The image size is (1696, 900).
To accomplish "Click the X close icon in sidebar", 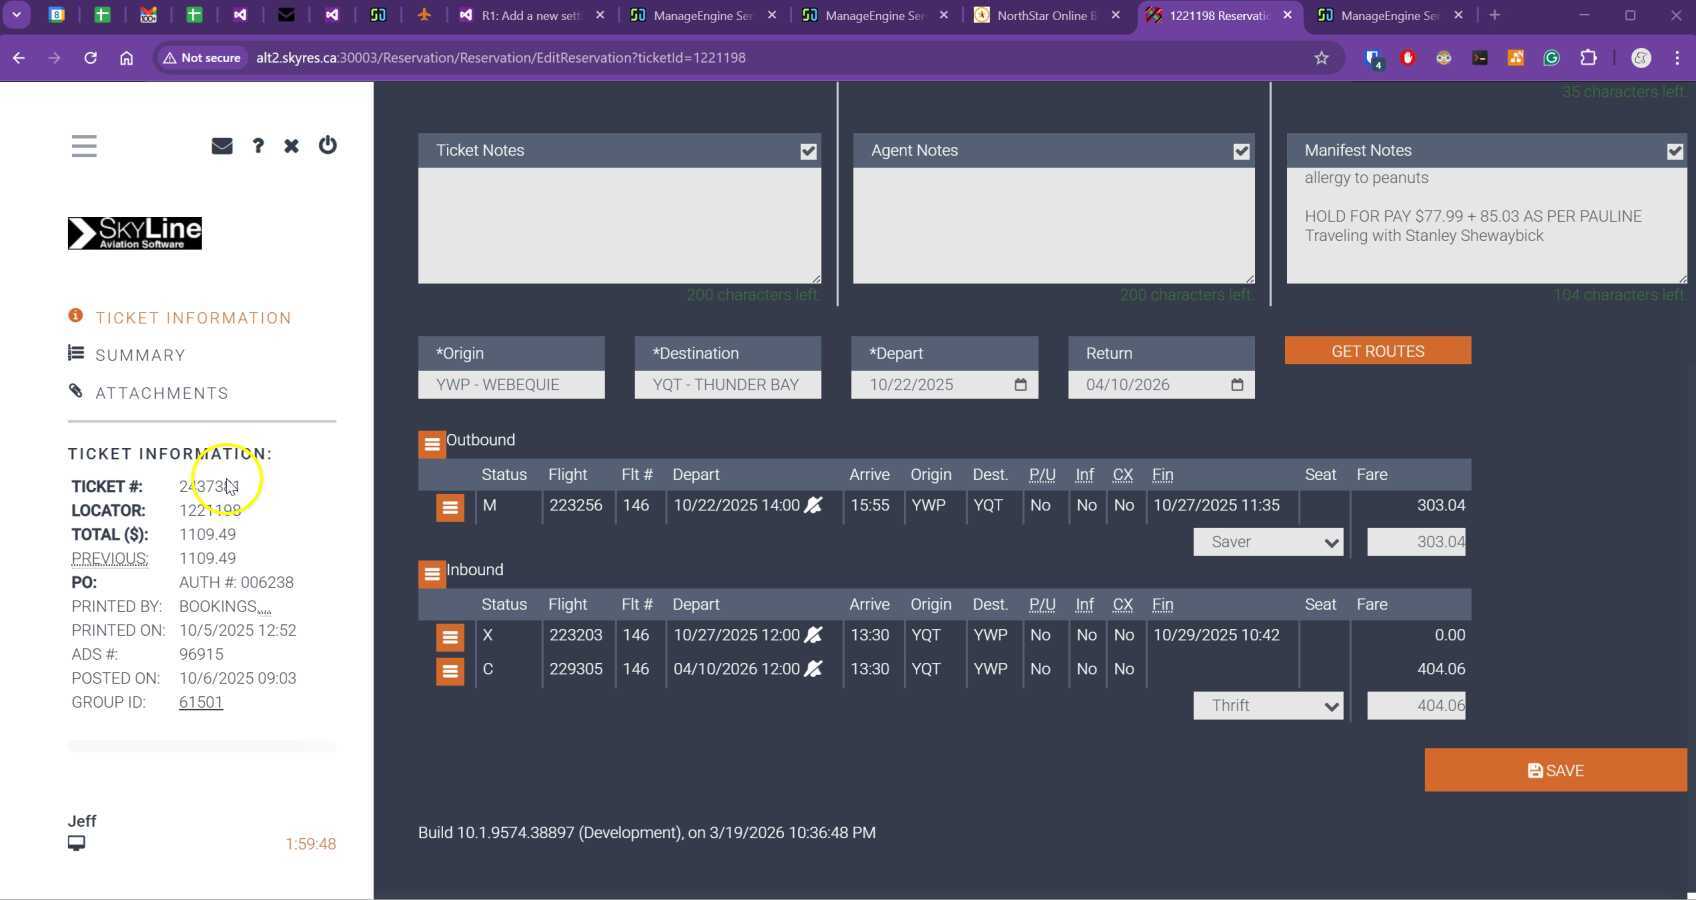I will [x=291, y=146].
